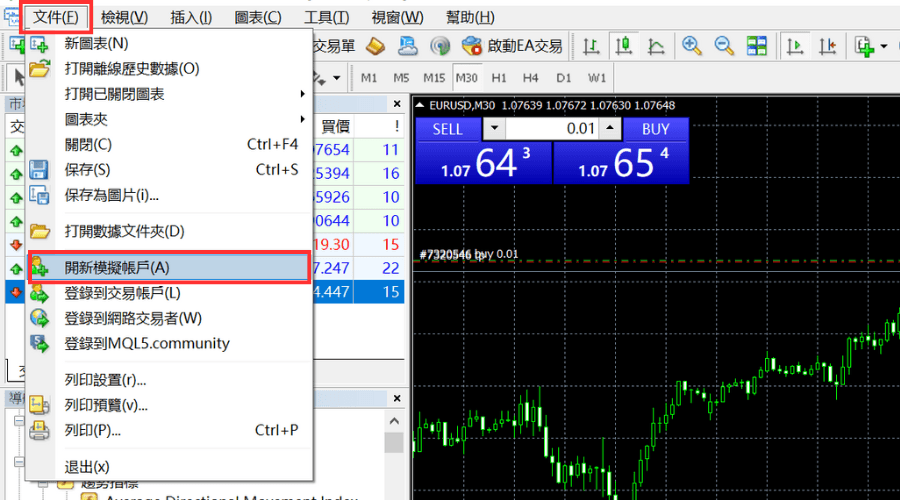Expand the 打開已關閉圖表 submenu

[180, 94]
